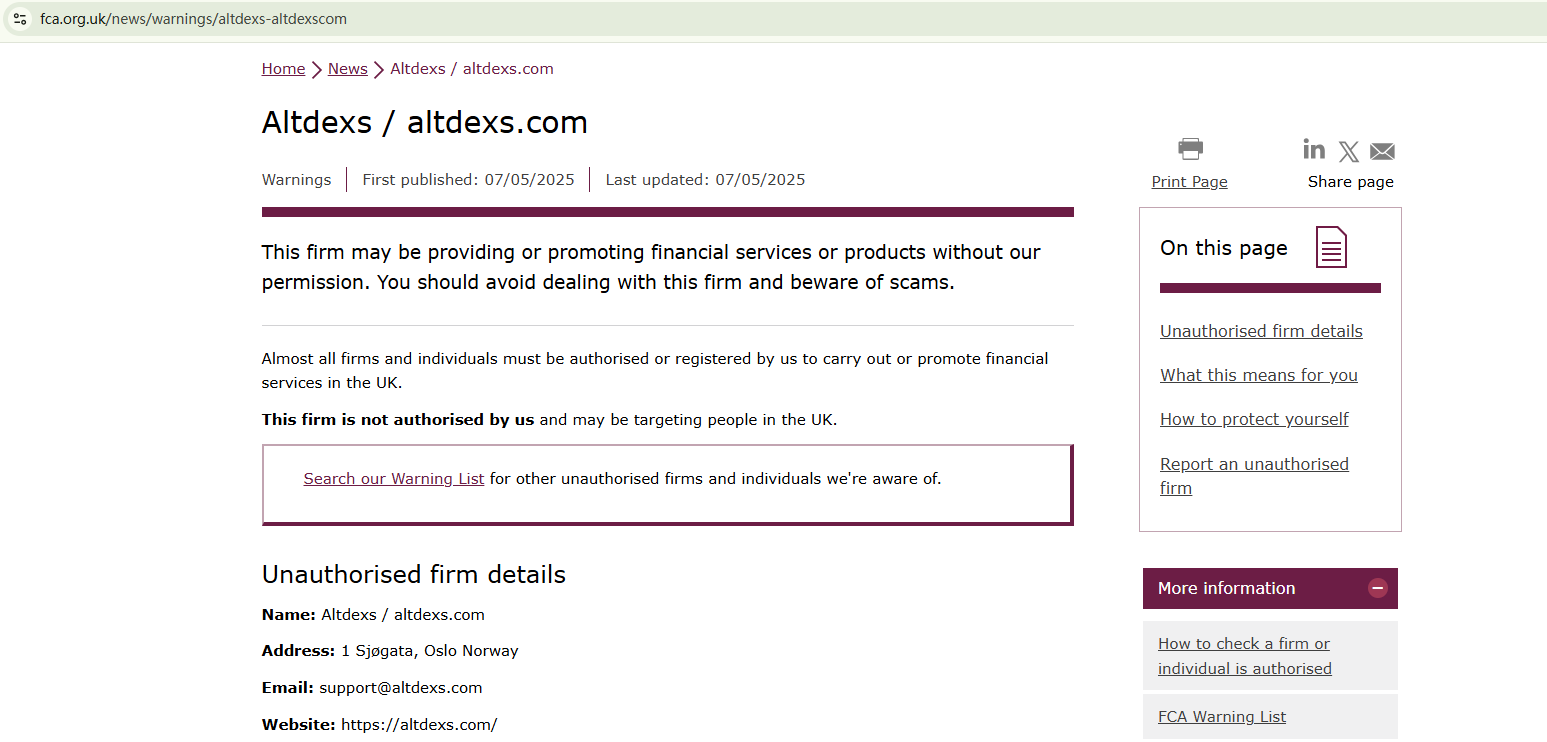Share page by email envelope icon

pos(1382,152)
